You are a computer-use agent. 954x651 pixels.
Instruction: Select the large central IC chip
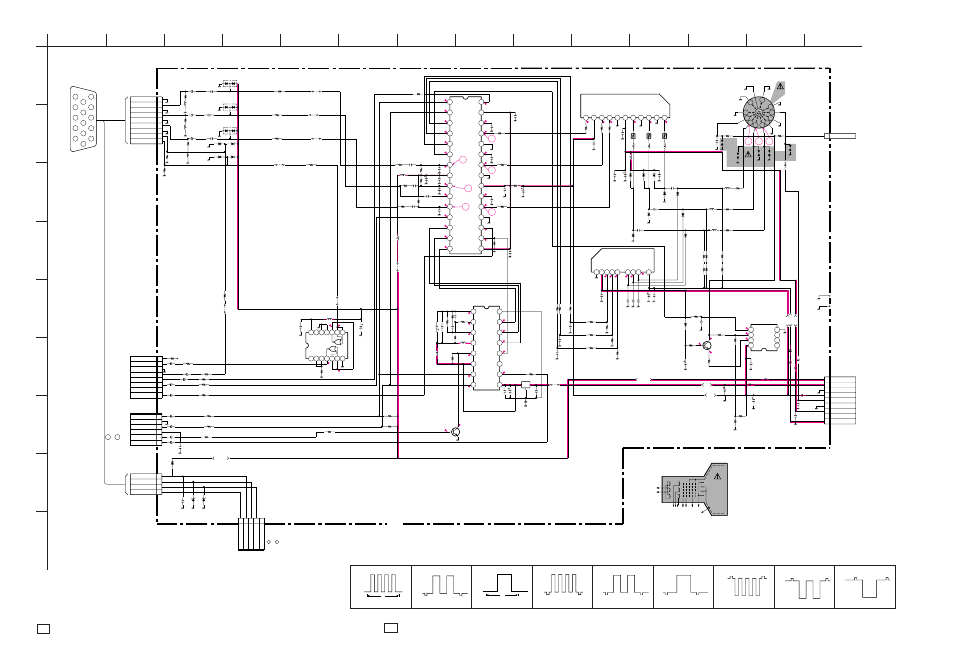click(466, 175)
